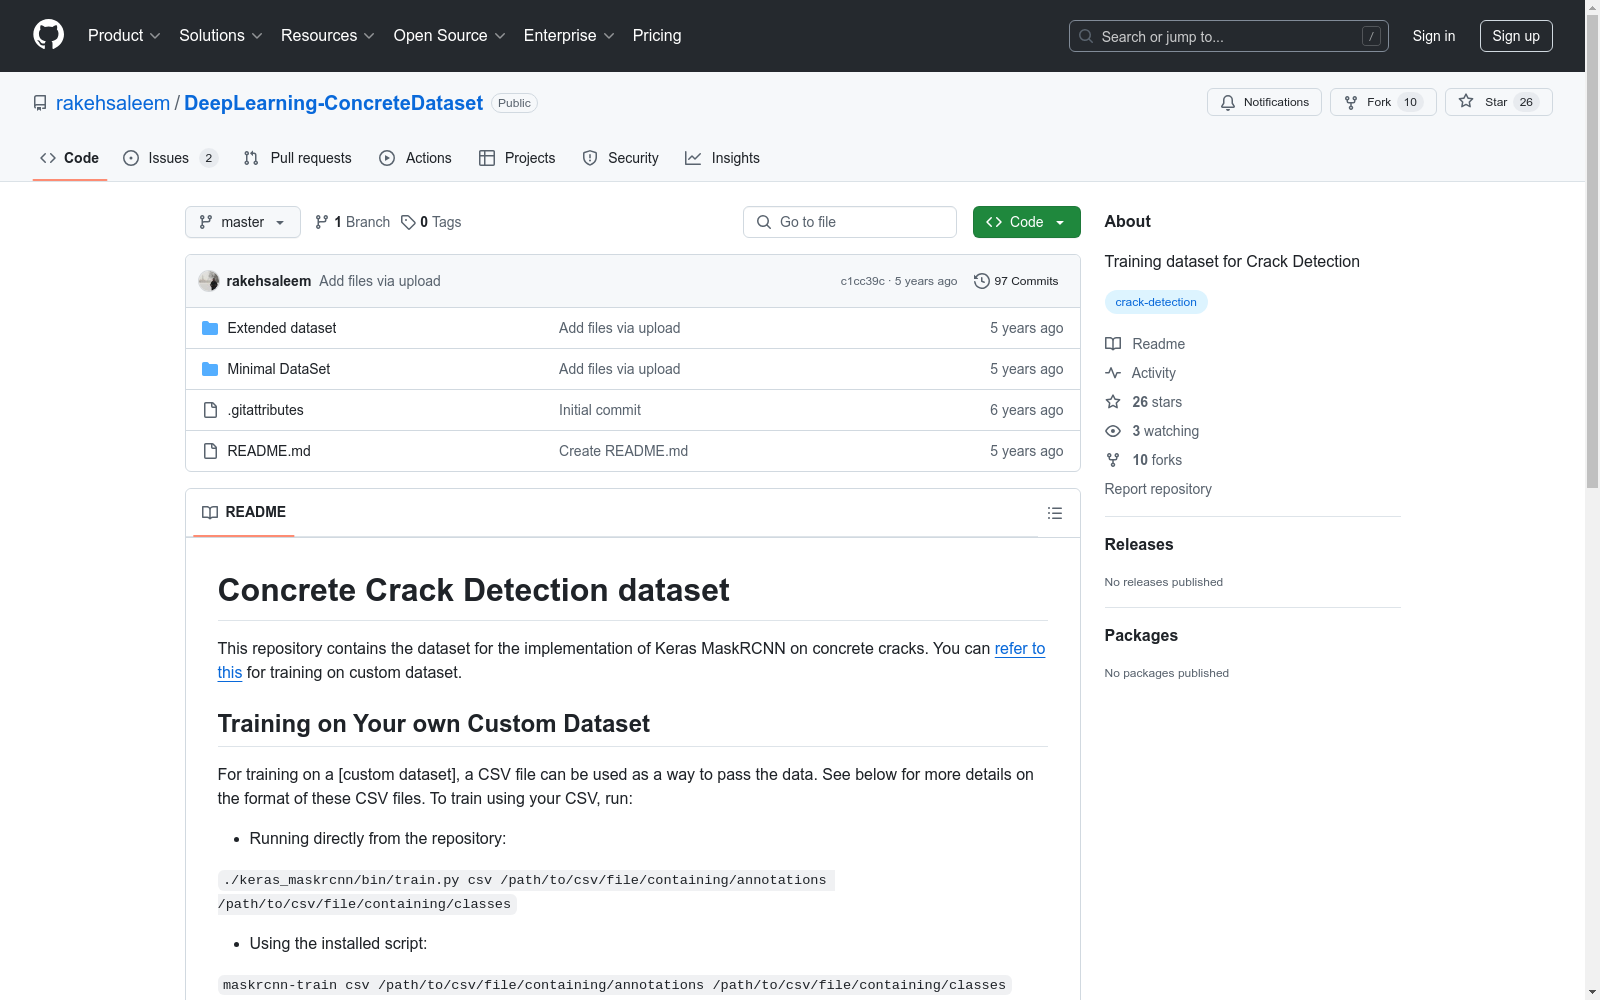Click the README.md file icon
Screen dimensions: 1600x1000
(x=210, y=451)
